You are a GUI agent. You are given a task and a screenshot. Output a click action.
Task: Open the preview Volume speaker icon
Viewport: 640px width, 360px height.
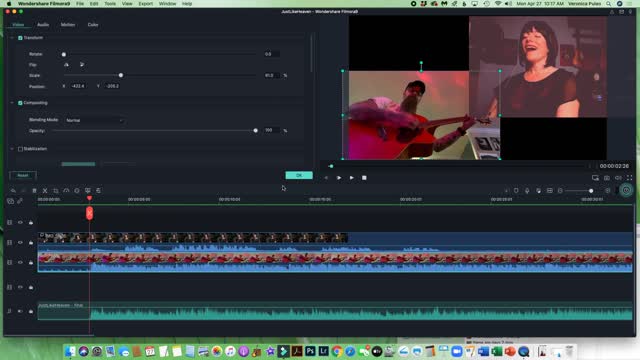click(x=618, y=178)
